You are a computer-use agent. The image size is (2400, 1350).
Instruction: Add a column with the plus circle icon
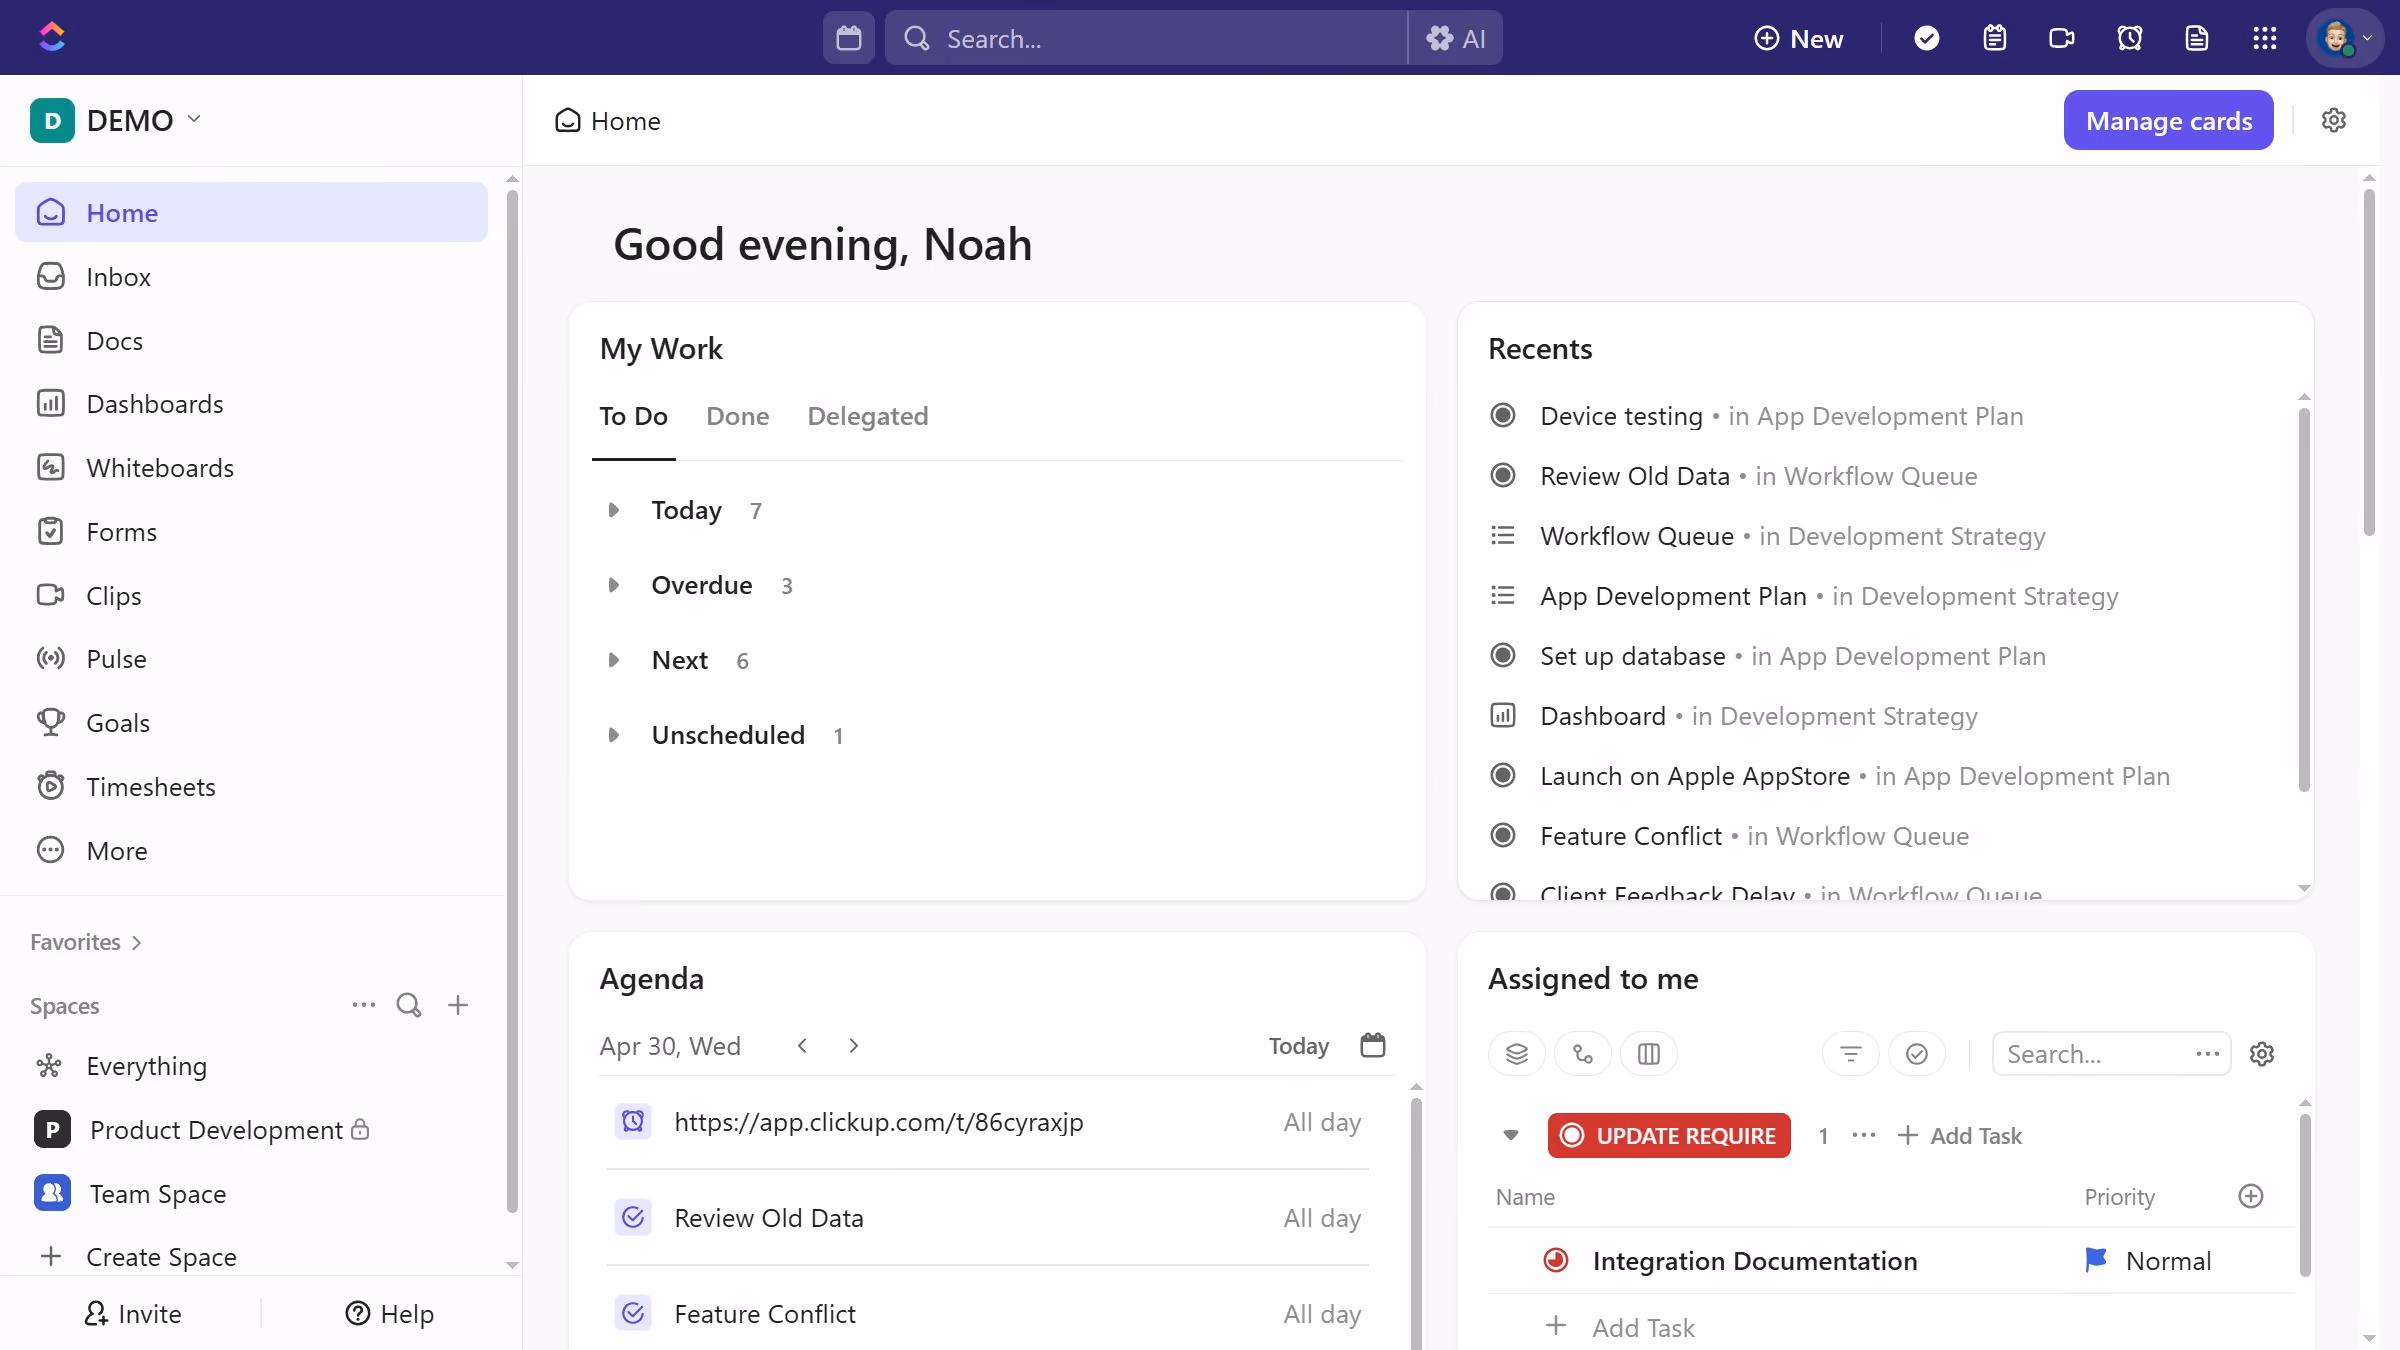[2251, 1196]
